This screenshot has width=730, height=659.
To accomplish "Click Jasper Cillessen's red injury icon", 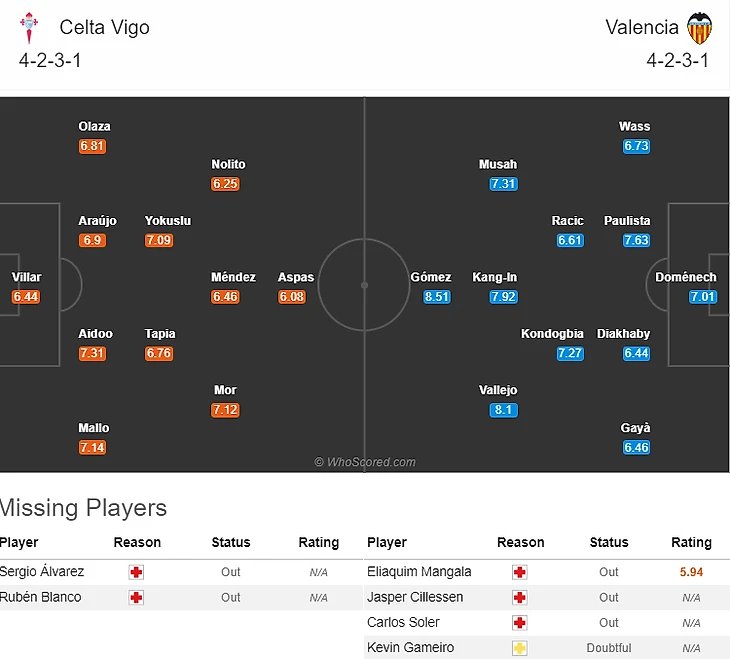I will pyautogui.click(x=520, y=597).
